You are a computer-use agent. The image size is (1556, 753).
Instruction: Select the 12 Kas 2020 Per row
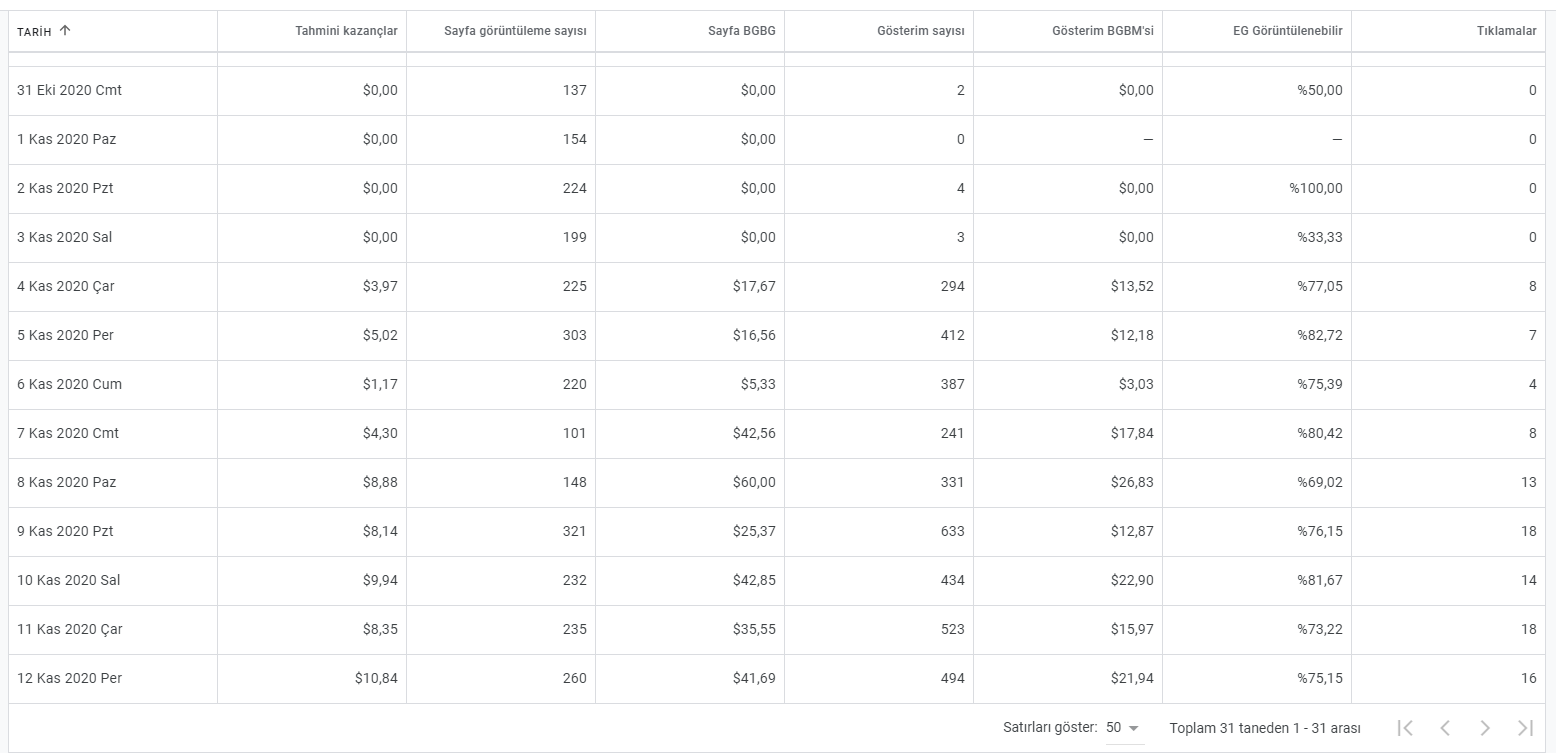pyautogui.click(x=778, y=679)
